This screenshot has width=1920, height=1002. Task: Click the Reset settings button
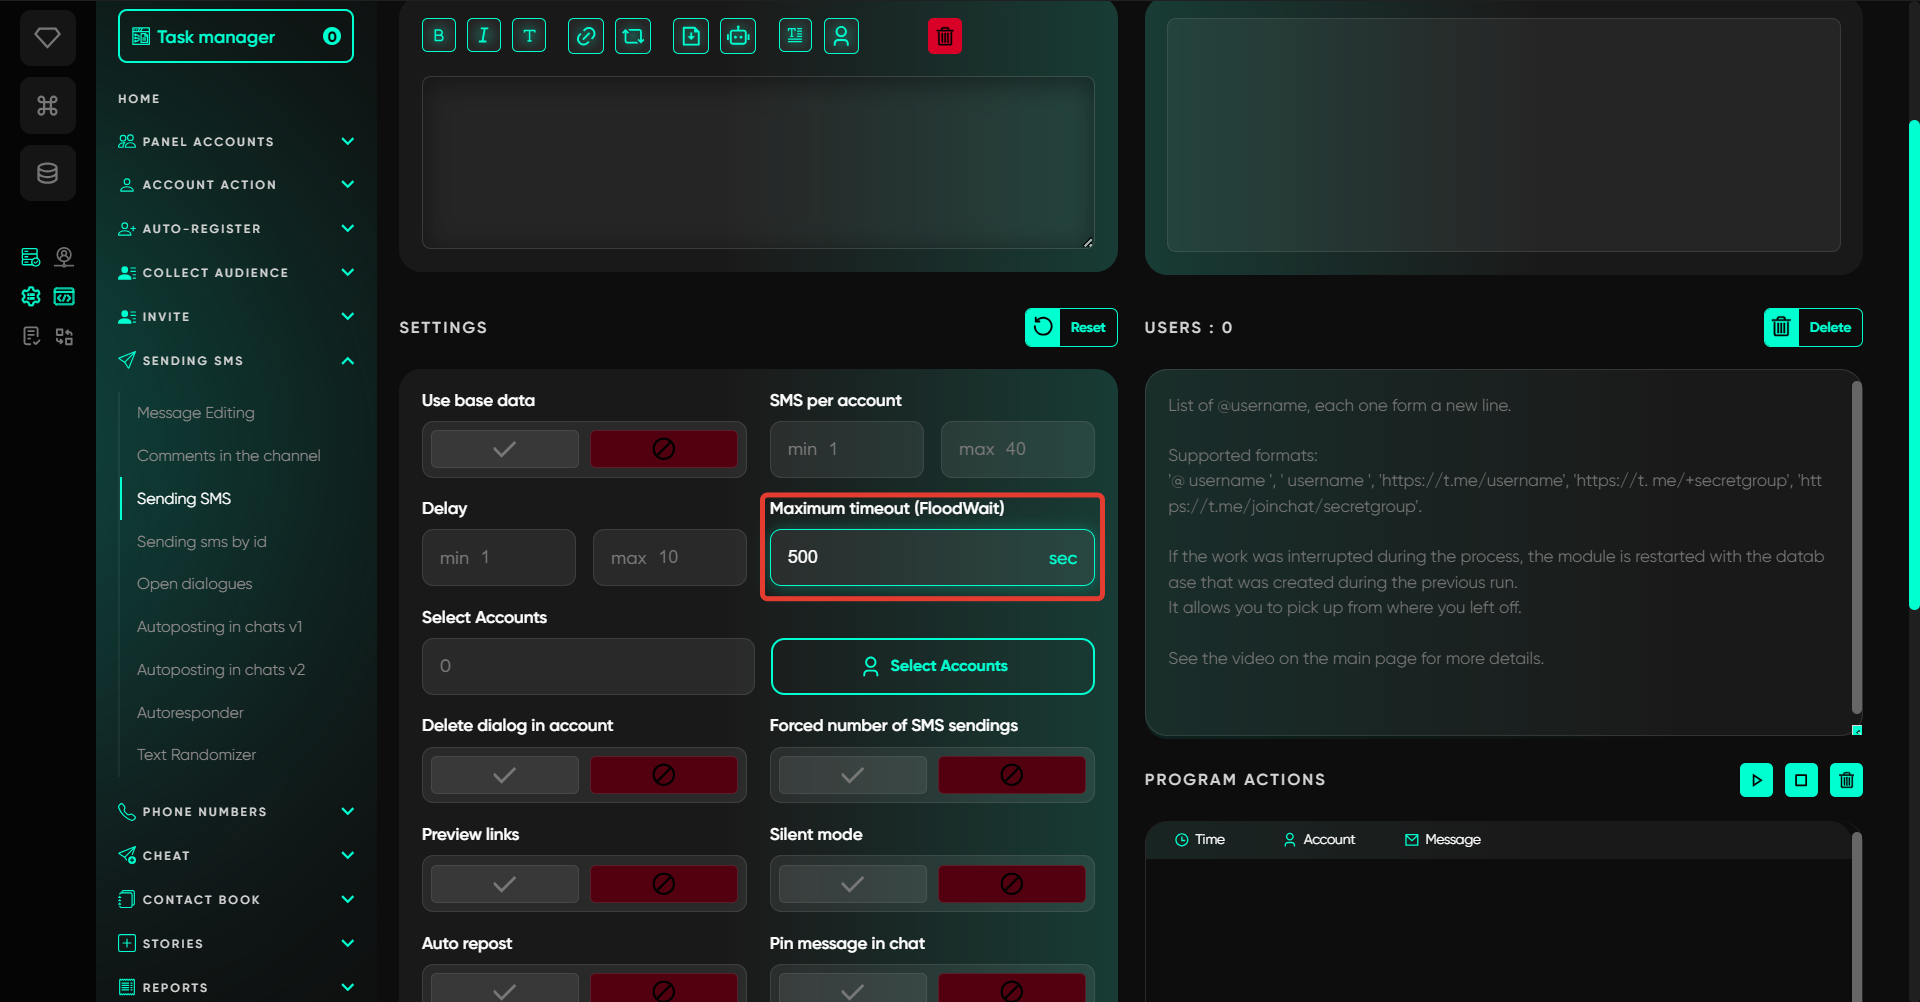(1071, 327)
